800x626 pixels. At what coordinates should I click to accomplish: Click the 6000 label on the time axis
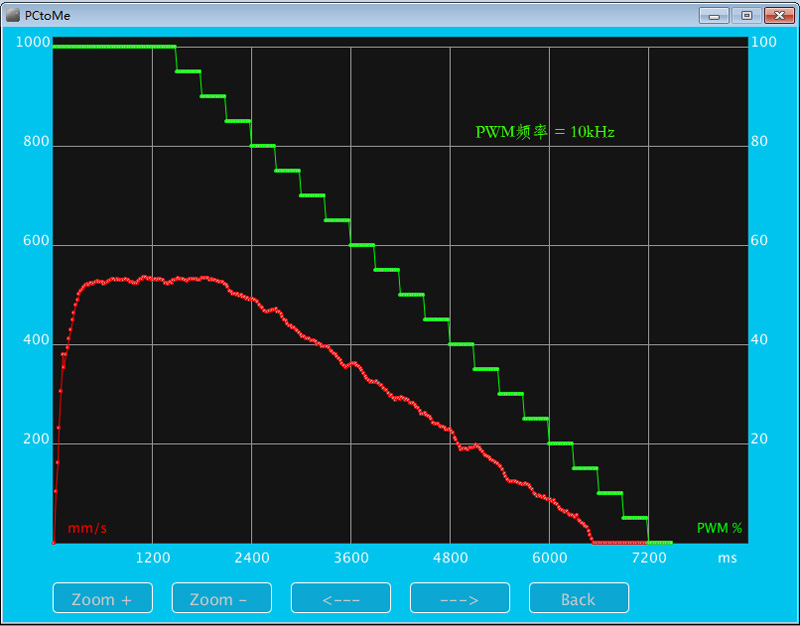[x=549, y=558]
